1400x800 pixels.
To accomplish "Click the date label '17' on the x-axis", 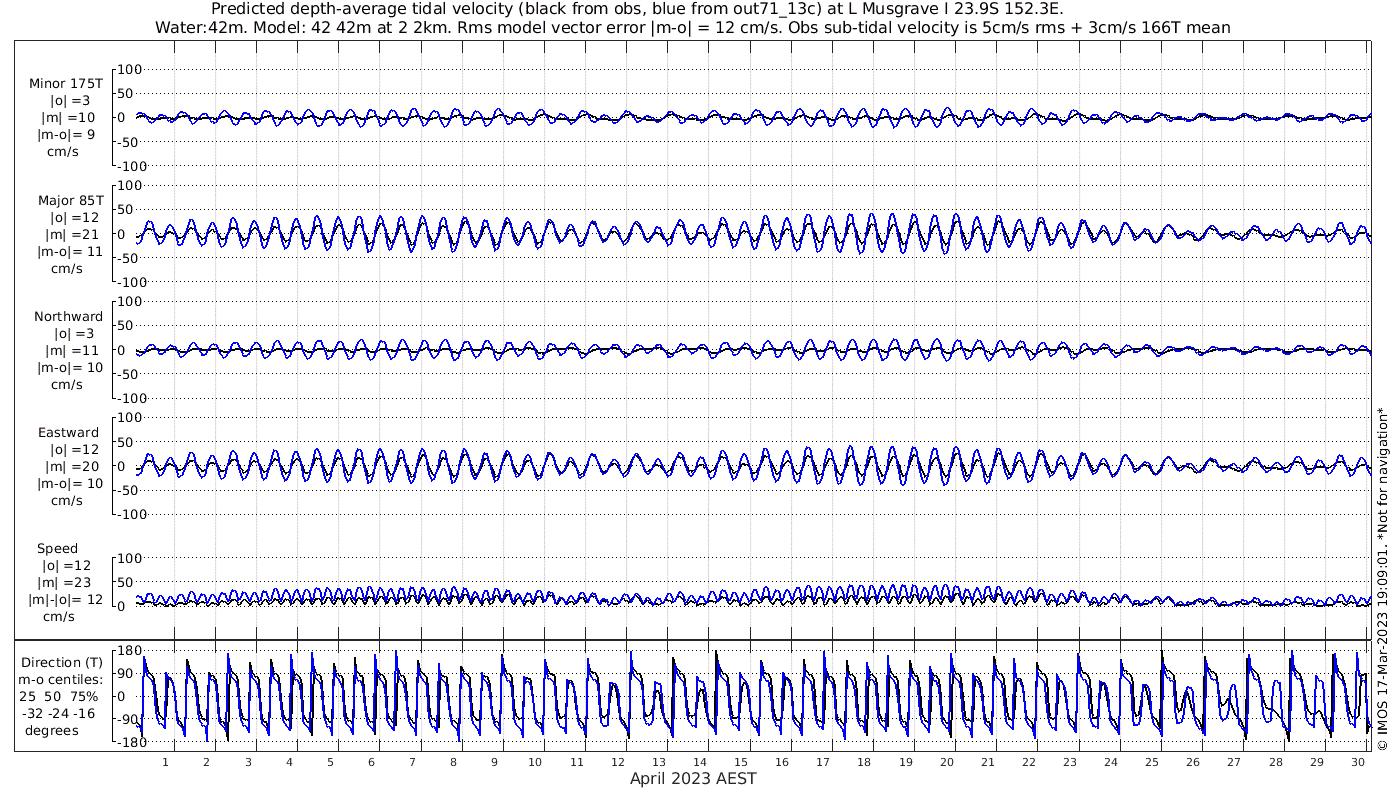I will click(823, 762).
